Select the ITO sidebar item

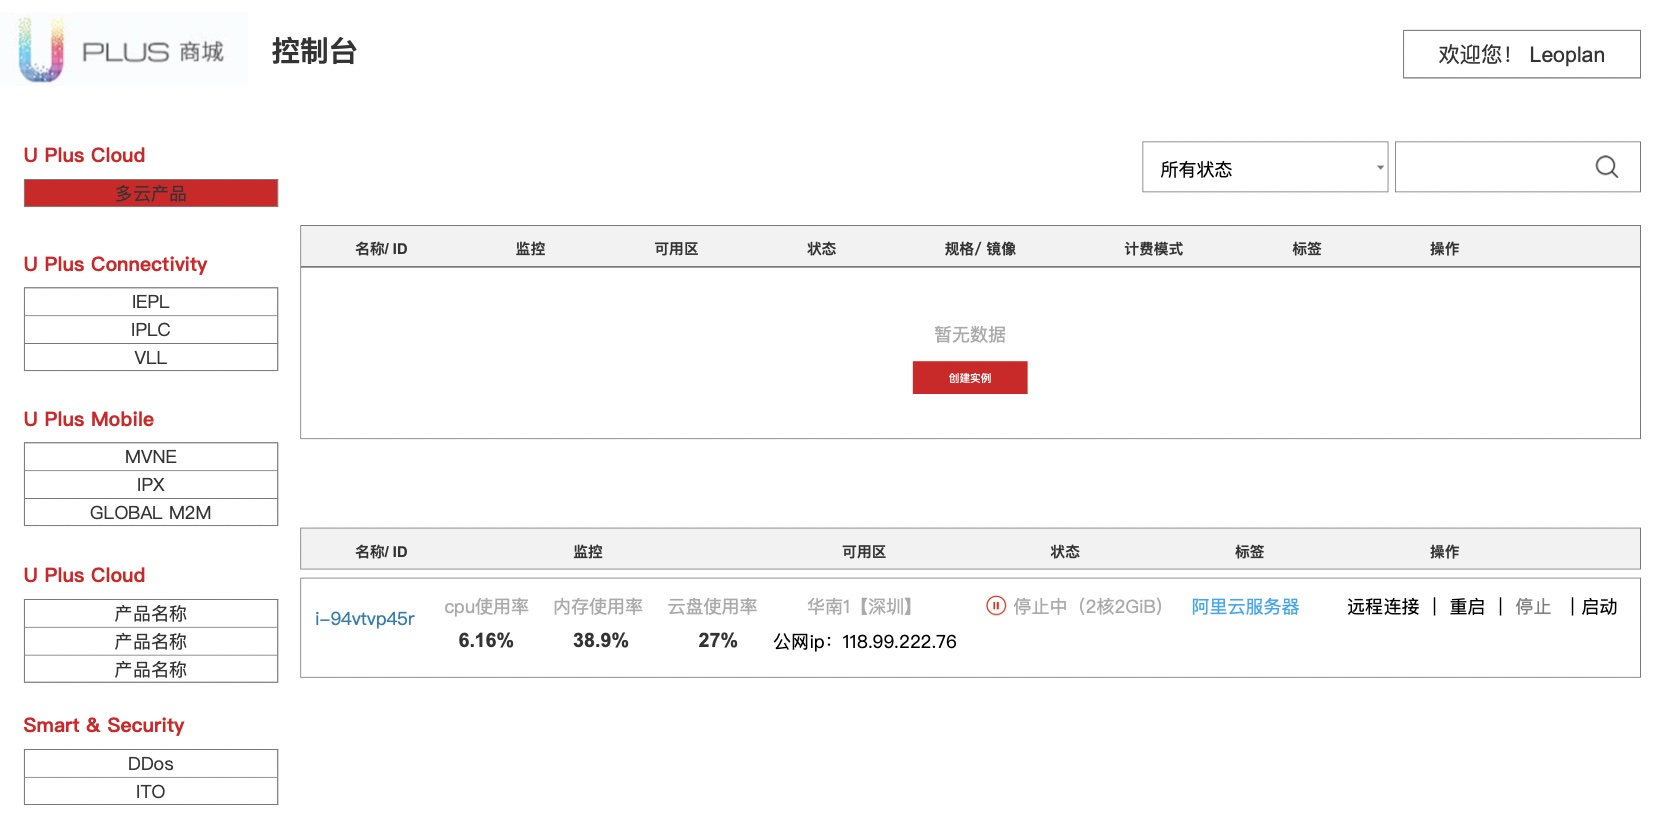pos(151,792)
